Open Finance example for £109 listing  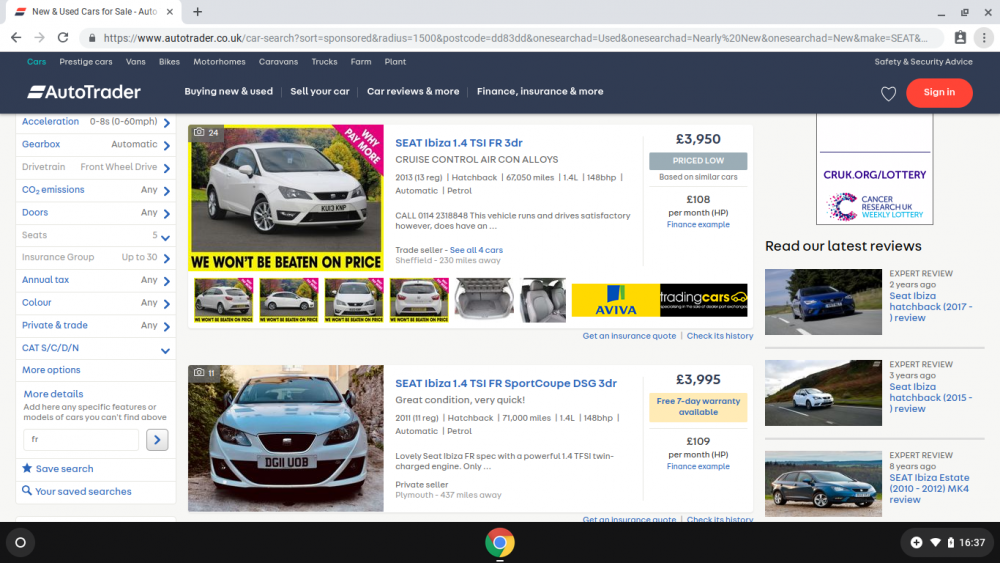pos(698,466)
